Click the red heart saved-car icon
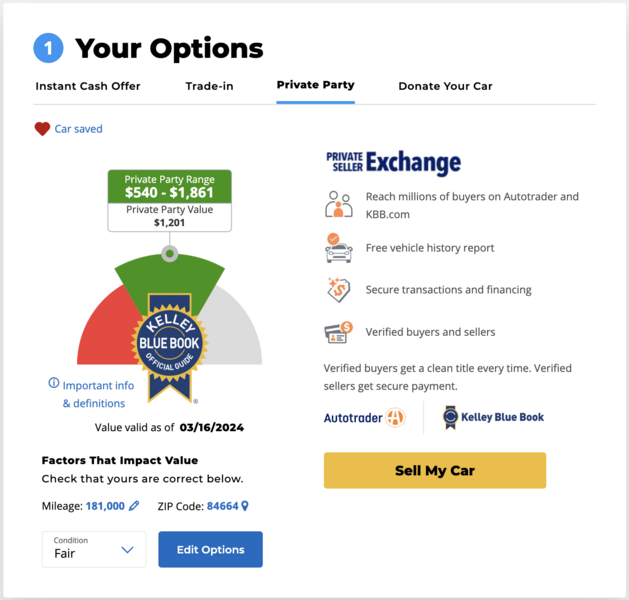The width and height of the screenshot is (629, 600). click(42, 129)
